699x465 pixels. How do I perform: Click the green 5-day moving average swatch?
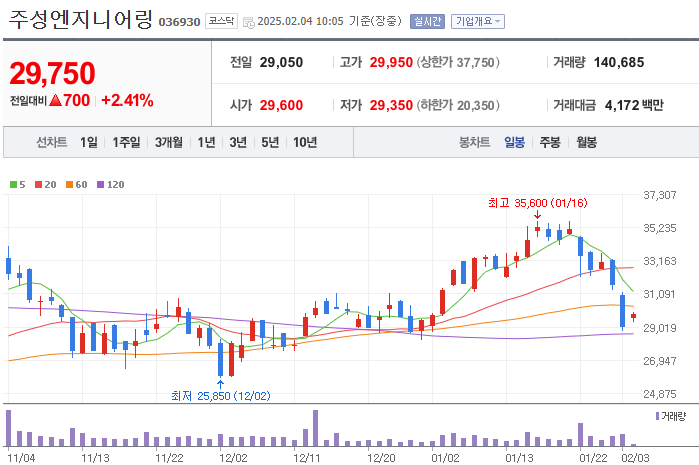point(13,185)
